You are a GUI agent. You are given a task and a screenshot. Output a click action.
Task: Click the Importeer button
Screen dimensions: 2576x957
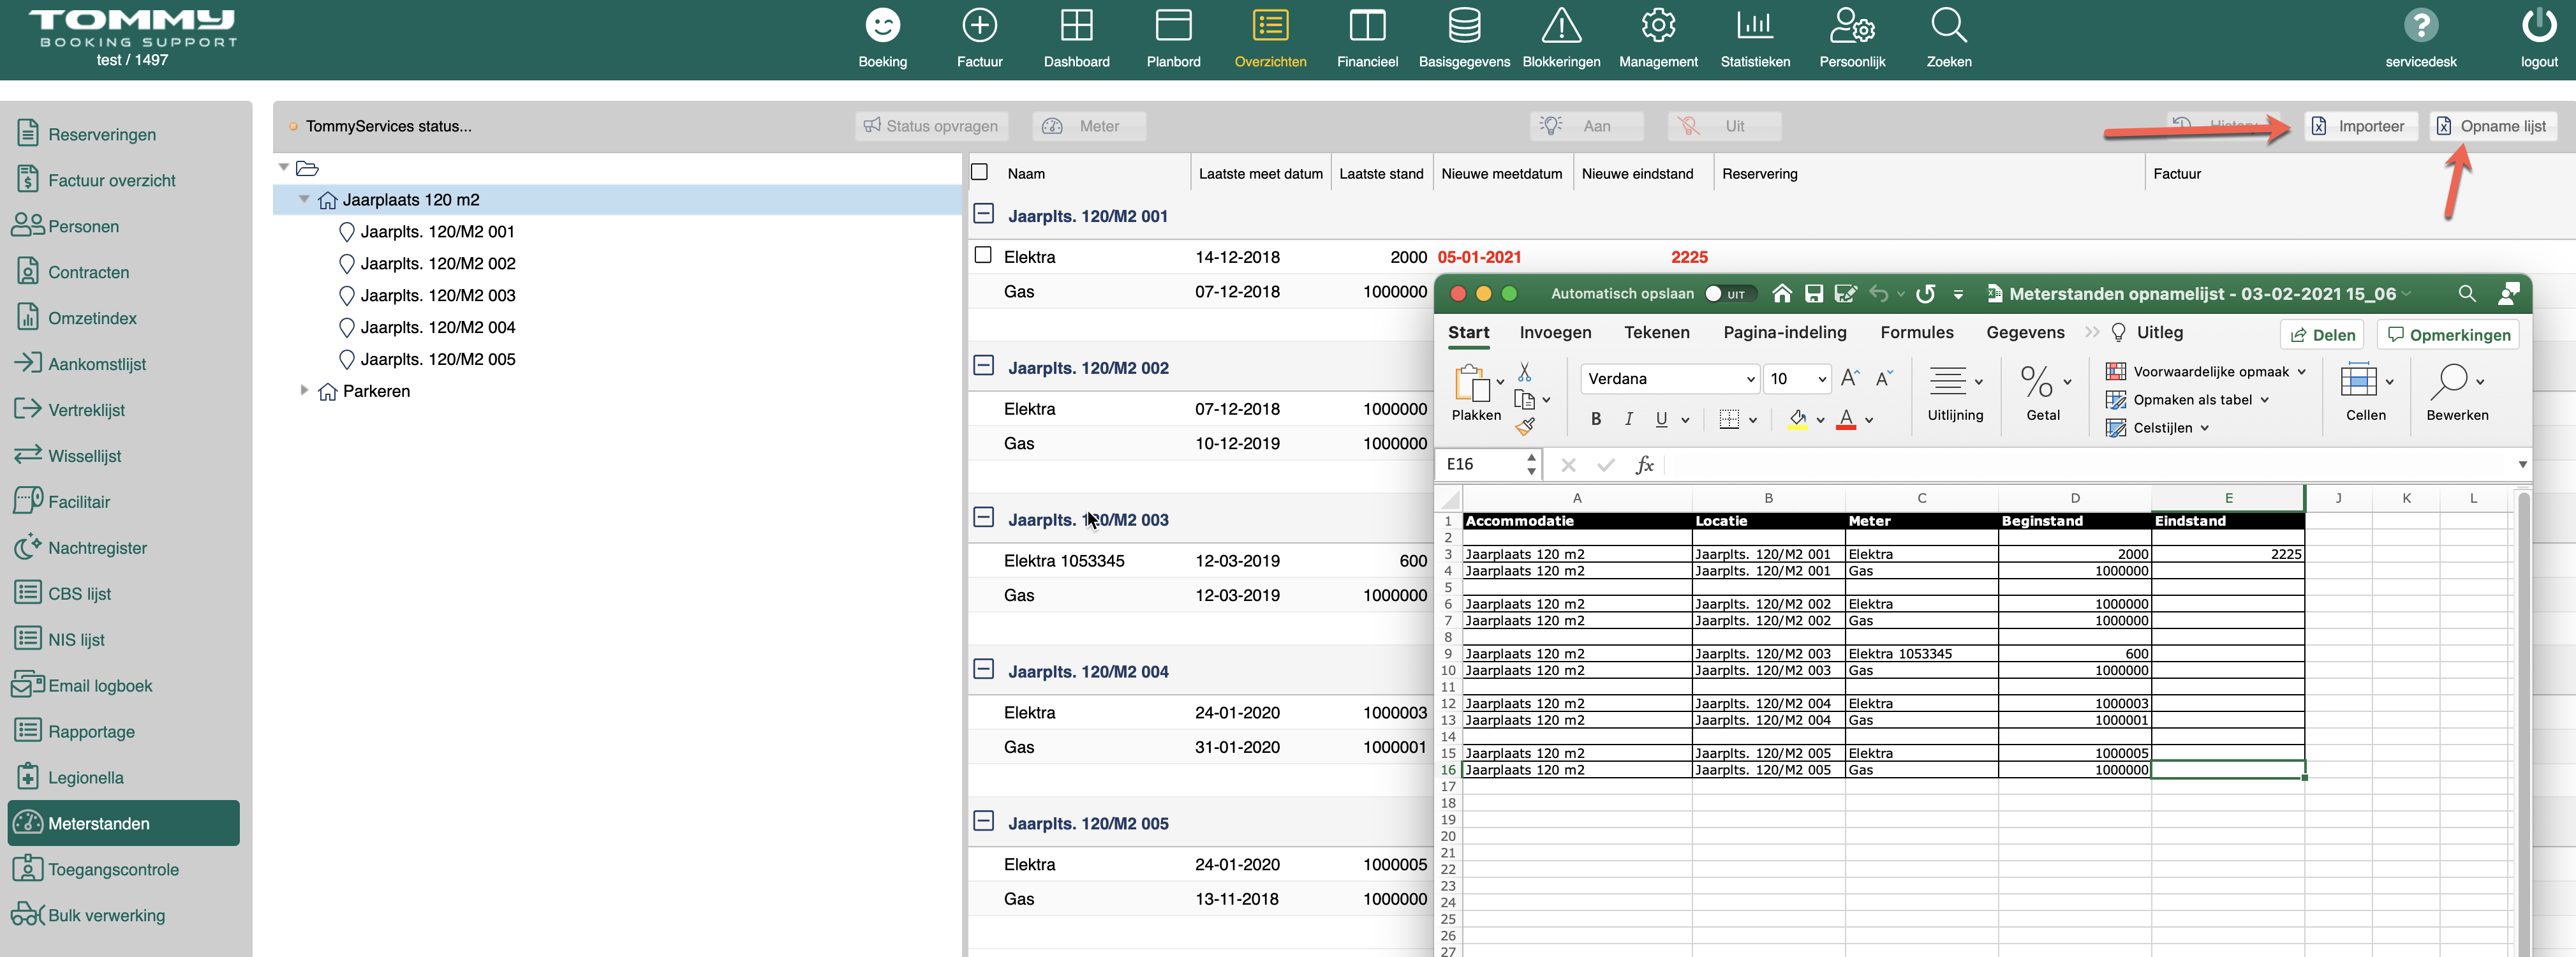[x=2360, y=126]
